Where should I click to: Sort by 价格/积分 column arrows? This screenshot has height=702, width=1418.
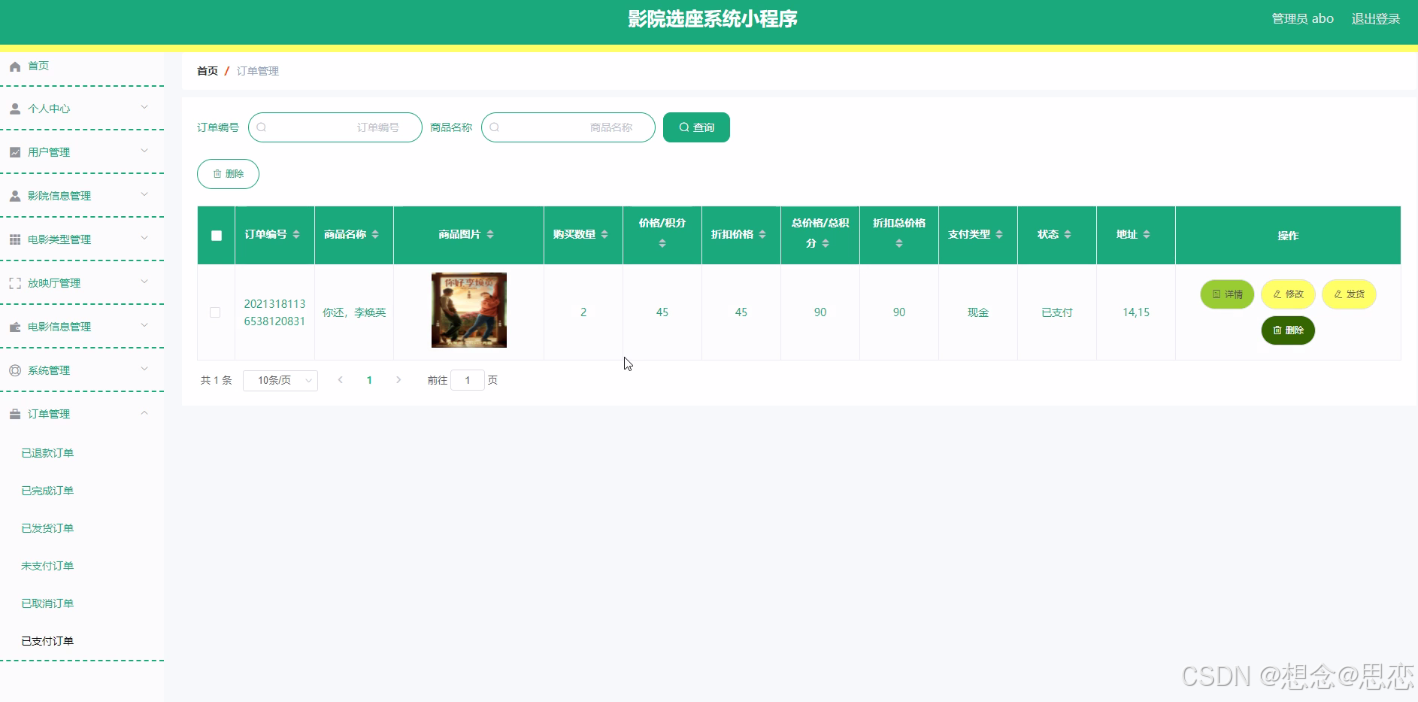click(x=662, y=244)
